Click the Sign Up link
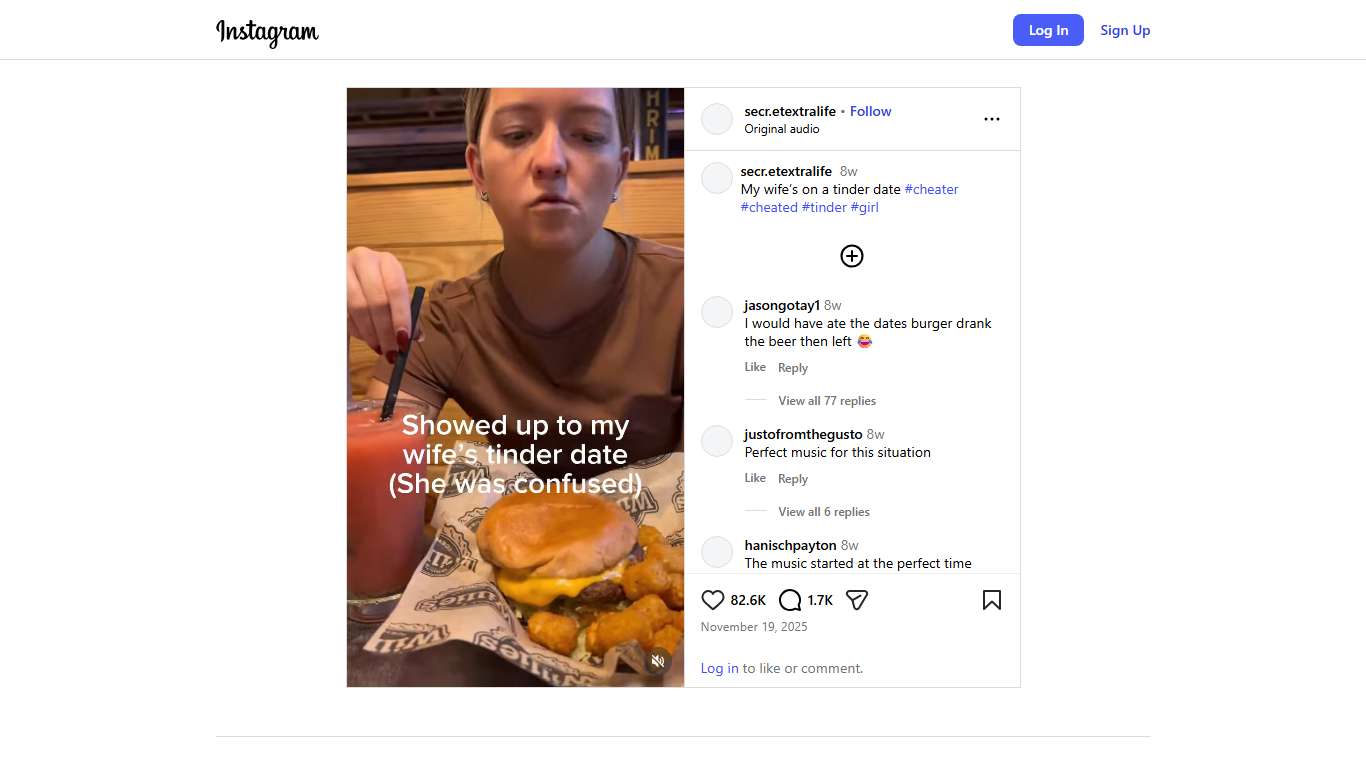 (1125, 30)
